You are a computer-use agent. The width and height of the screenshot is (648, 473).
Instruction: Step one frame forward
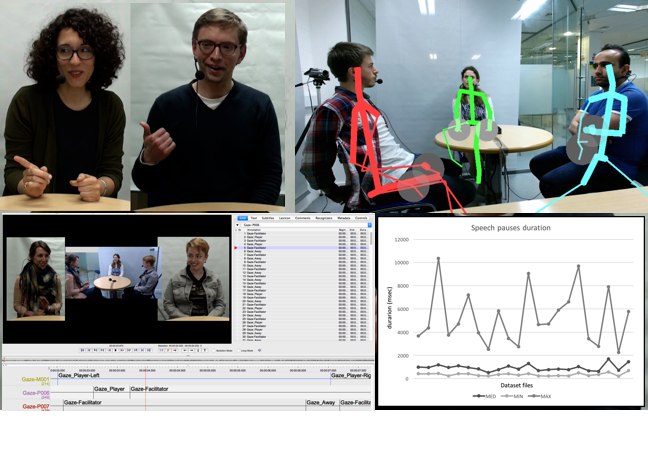coord(129,350)
